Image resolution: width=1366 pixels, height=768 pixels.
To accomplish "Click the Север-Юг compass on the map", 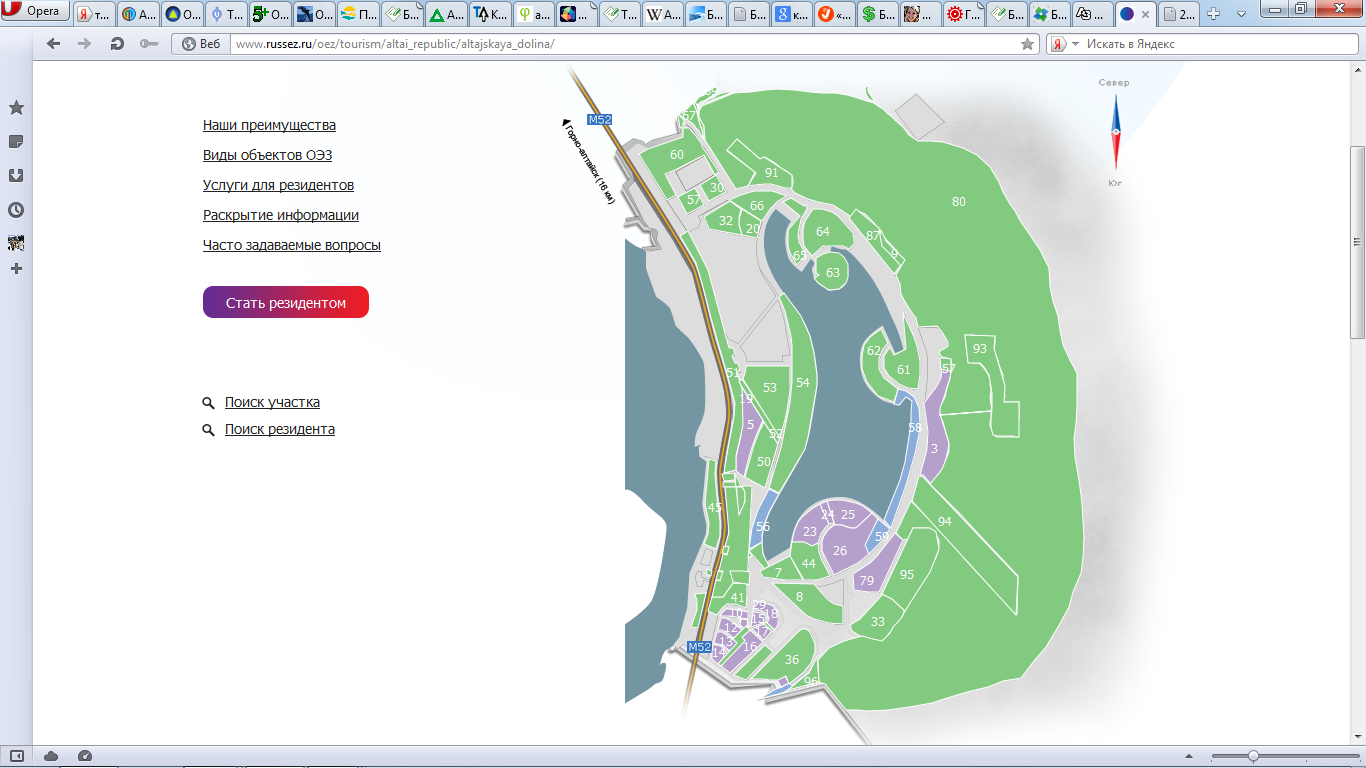I will pyautogui.click(x=1114, y=133).
